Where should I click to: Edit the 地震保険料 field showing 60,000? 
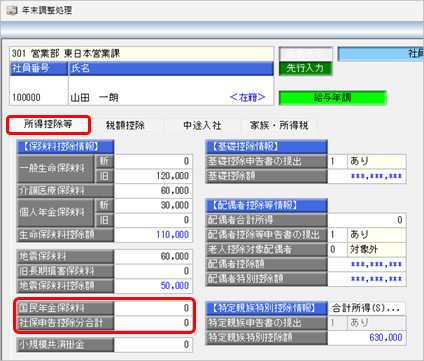point(153,256)
